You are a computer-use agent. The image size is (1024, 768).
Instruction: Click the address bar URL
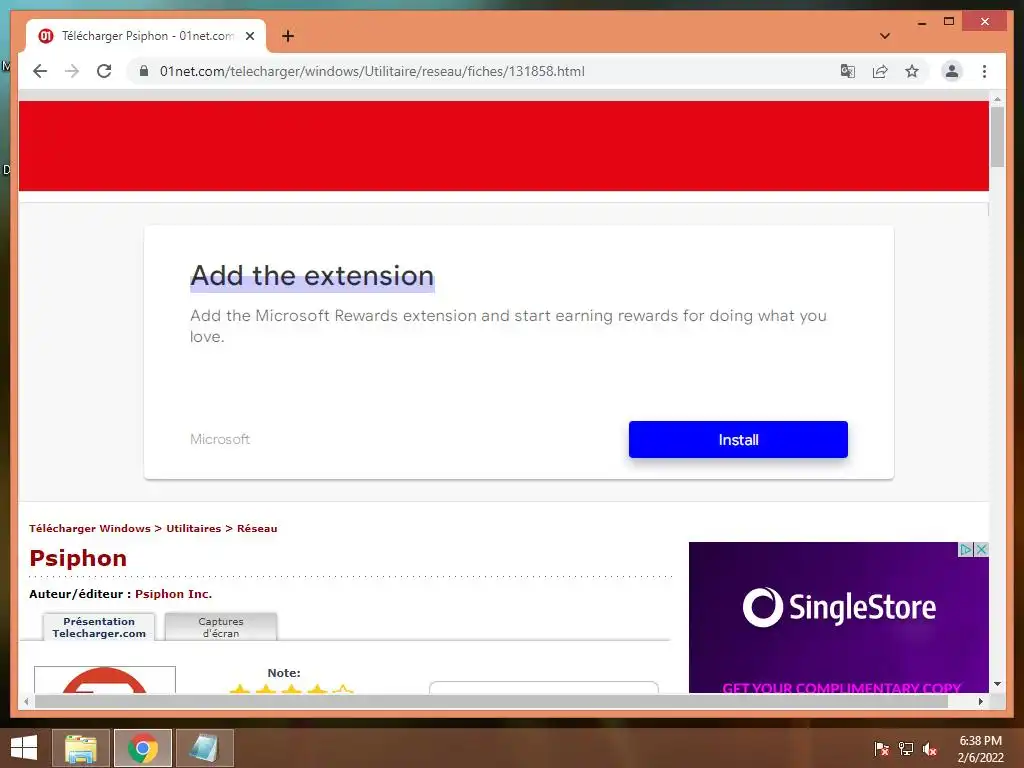(x=372, y=71)
